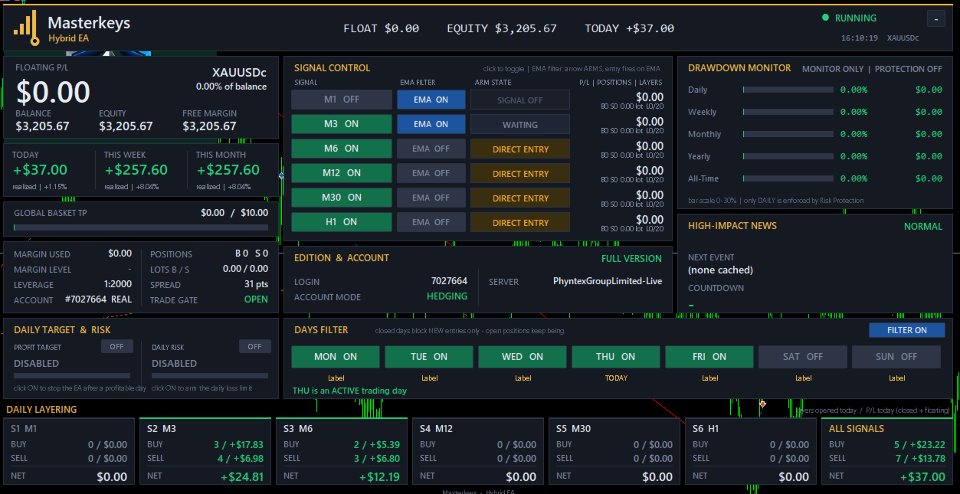Click the spread value 31 pts
This screenshot has width=960, height=494.
coord(256,285)
